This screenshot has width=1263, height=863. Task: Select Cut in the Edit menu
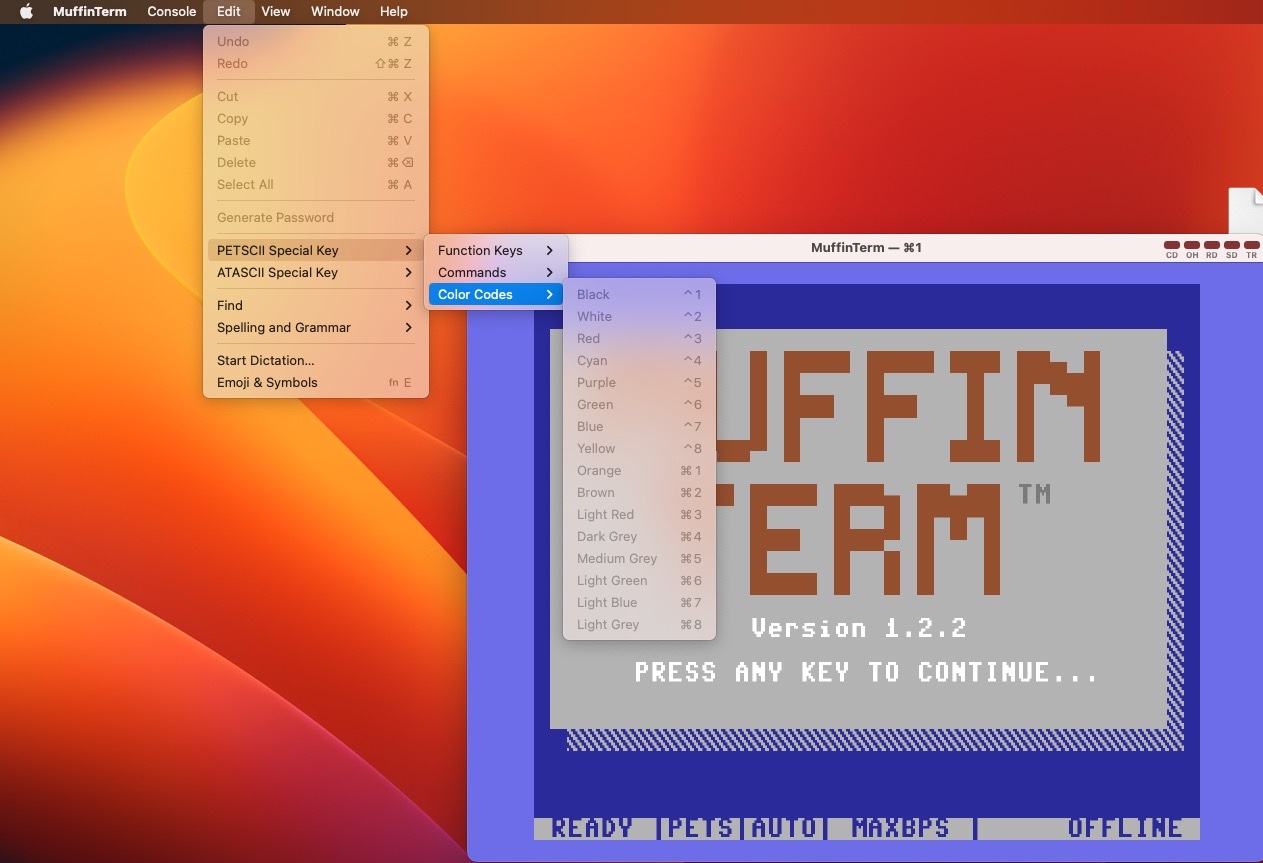316,96
